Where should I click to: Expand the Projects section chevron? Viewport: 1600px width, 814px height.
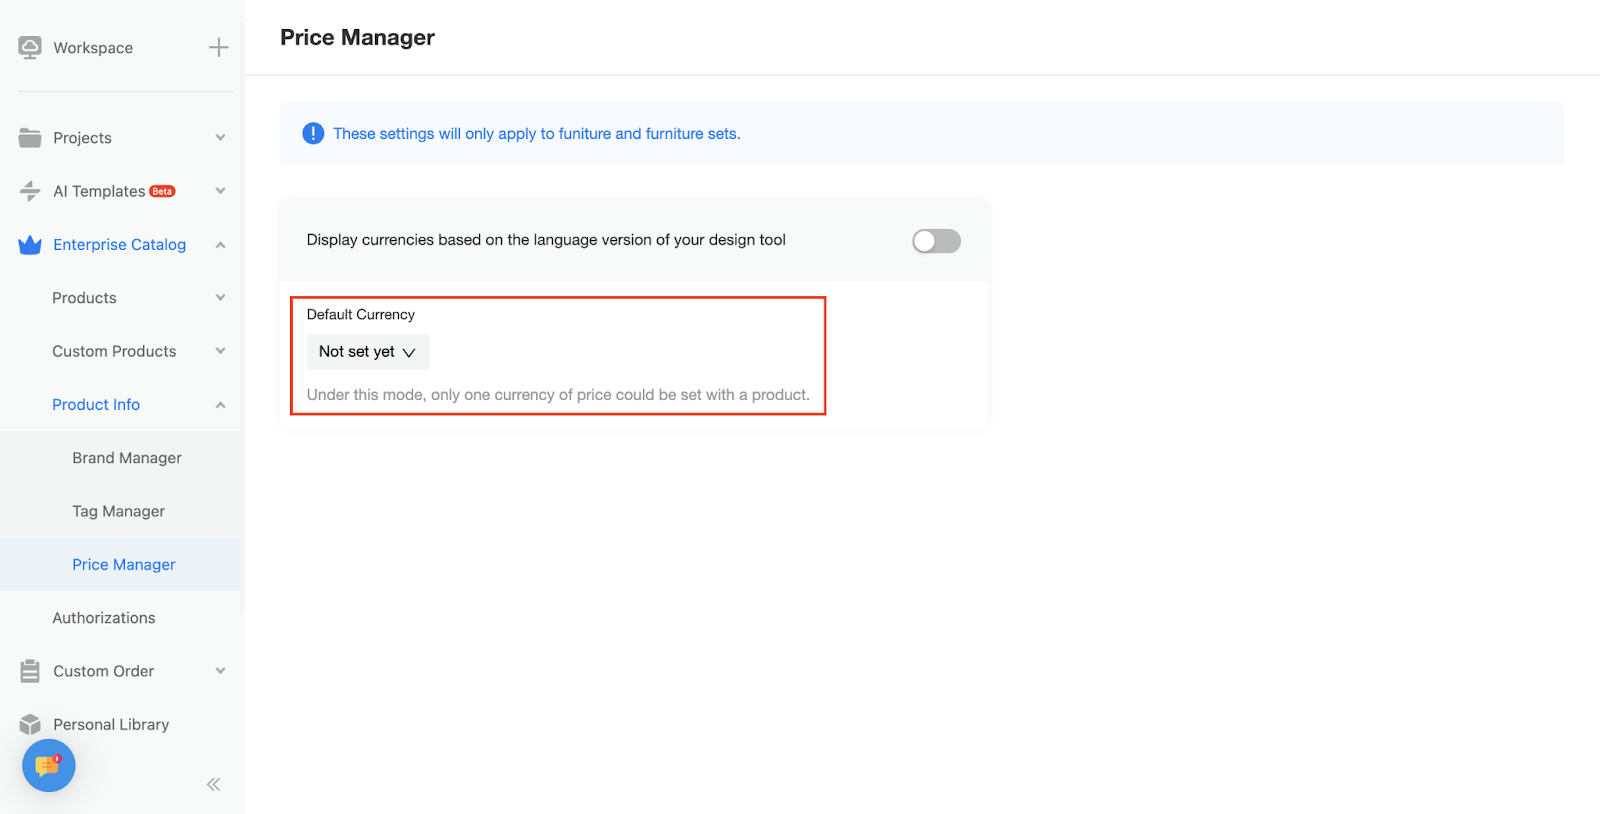tap(220, 138)
